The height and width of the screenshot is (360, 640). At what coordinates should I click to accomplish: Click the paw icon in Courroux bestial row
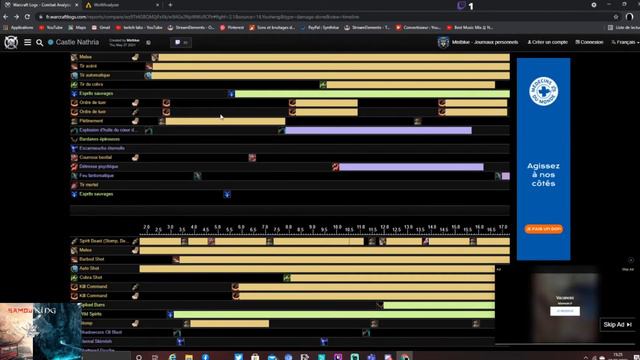(x=135, y=158)
